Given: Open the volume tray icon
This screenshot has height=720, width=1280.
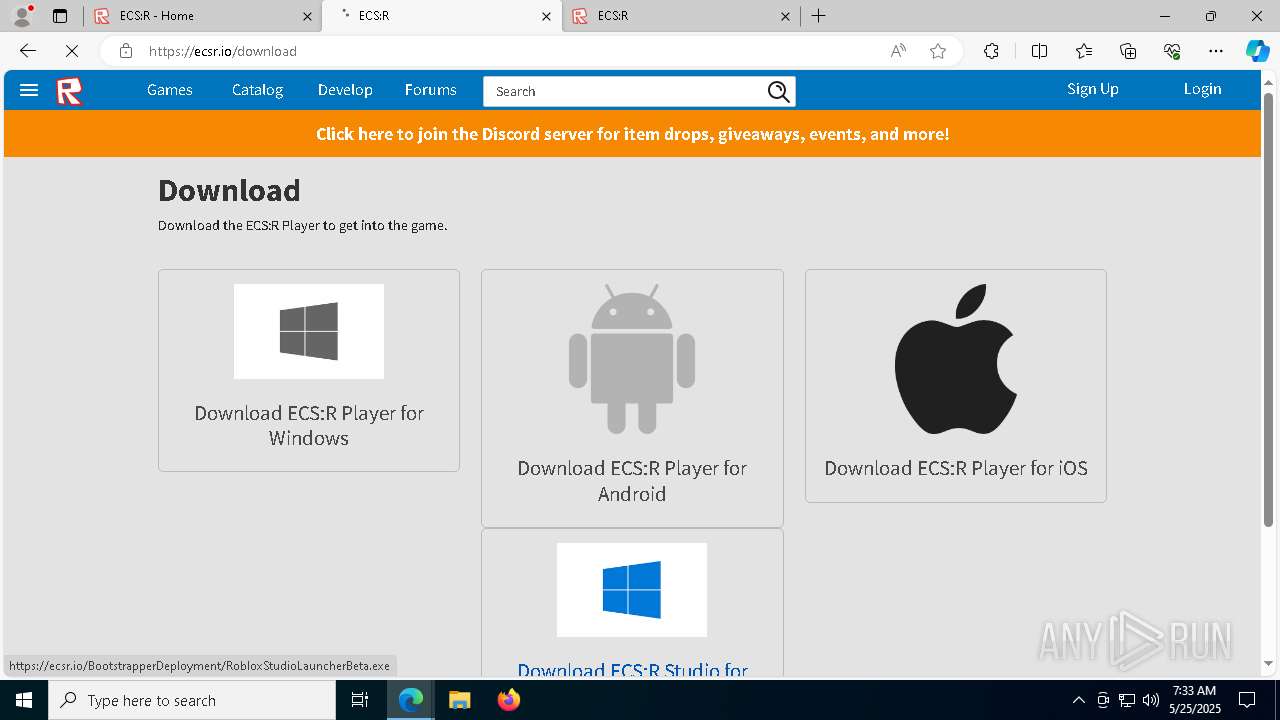Looking at the screenshot, I should (x=1150, y=700).
